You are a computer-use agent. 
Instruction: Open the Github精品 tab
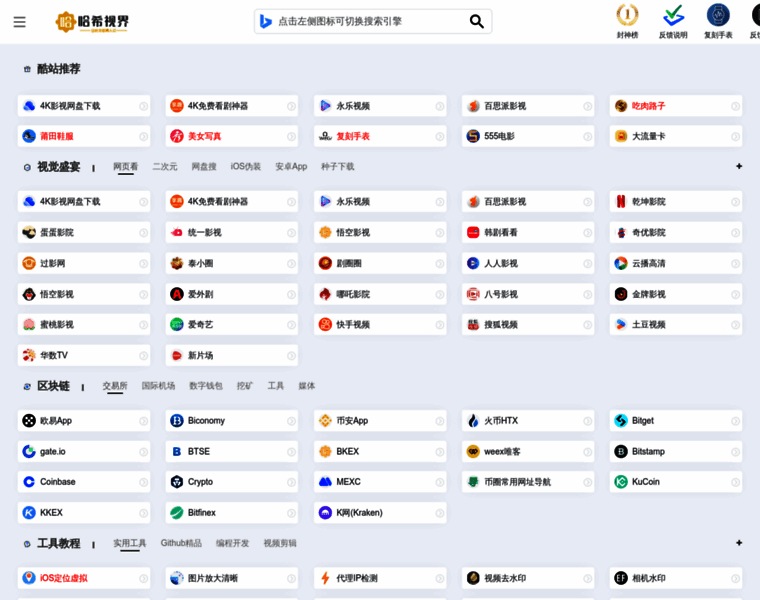coord(181,543)
